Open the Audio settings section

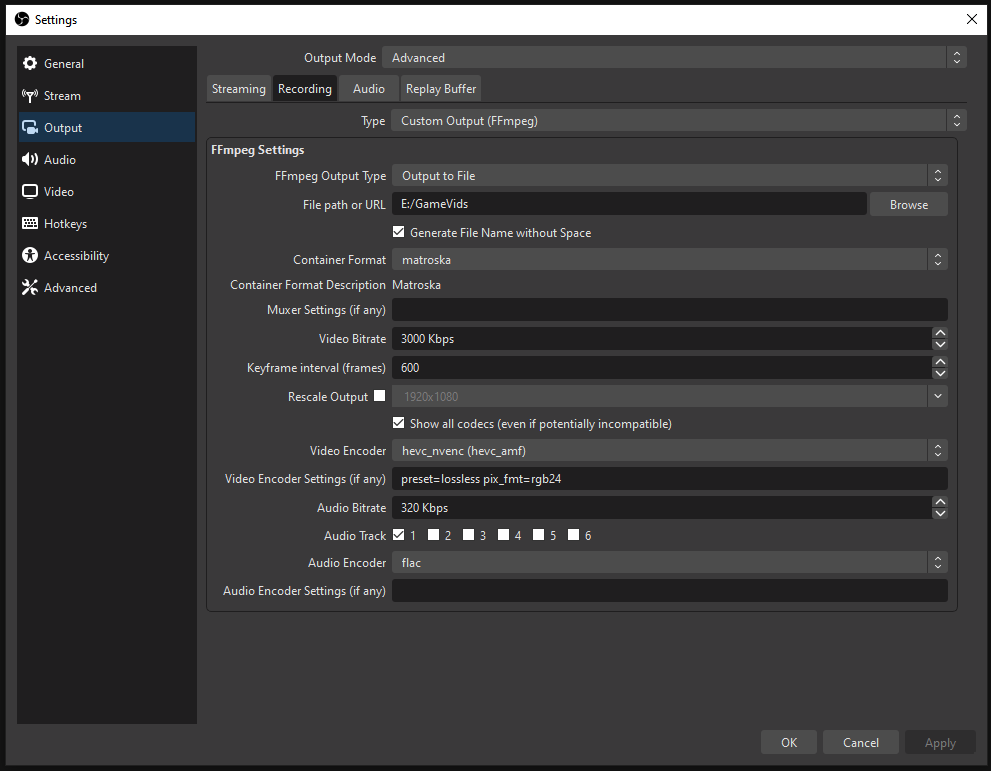[x=60, y=159]
